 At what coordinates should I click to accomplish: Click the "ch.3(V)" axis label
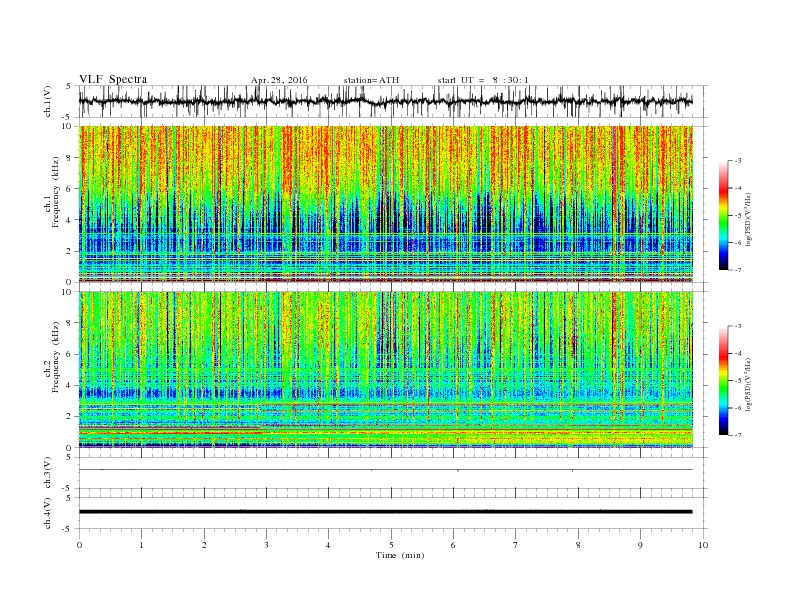pyautogui.click(x=48, y=473)
